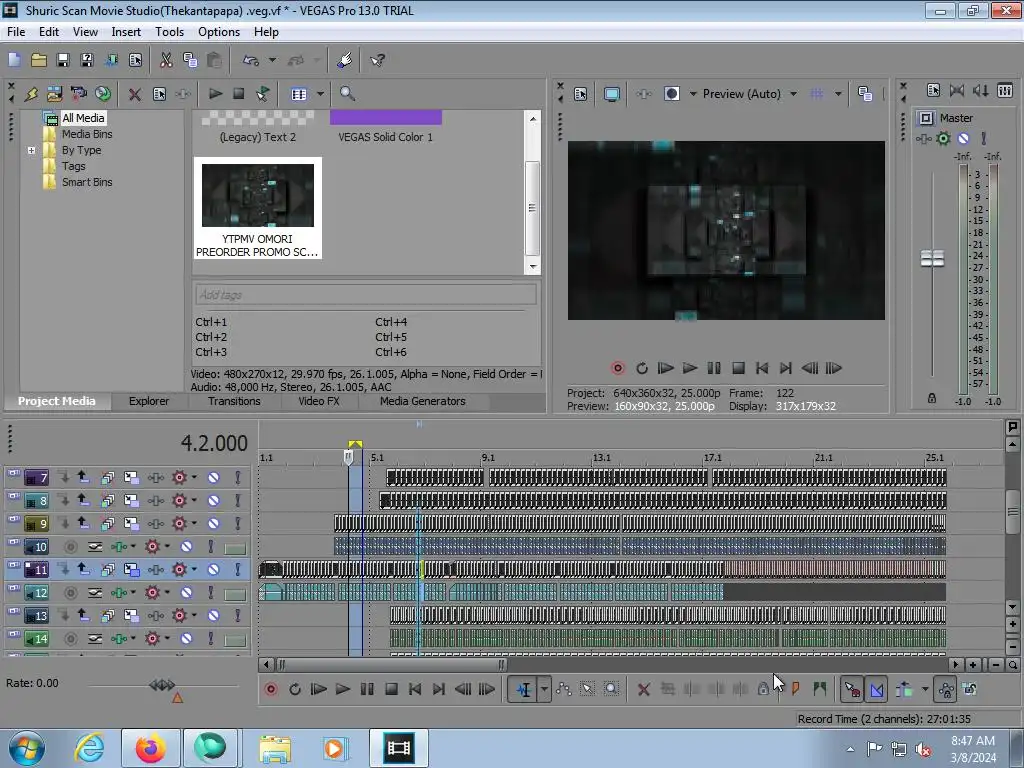
Task: Insert a marker with the orange flag icon
Action: 795,689
